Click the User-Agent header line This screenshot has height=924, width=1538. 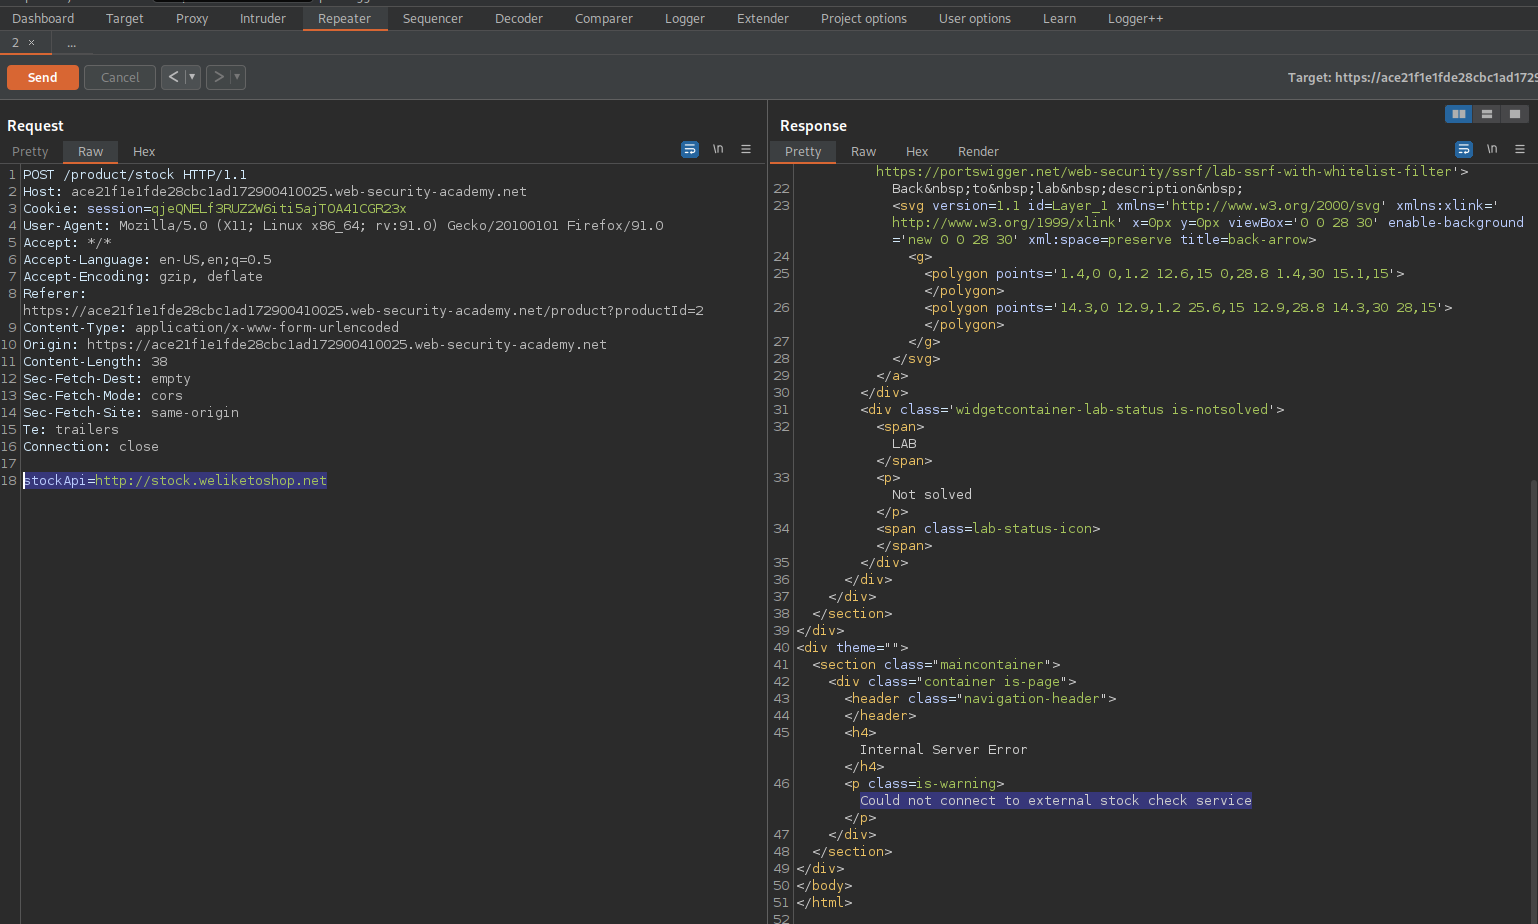point(343,226)
